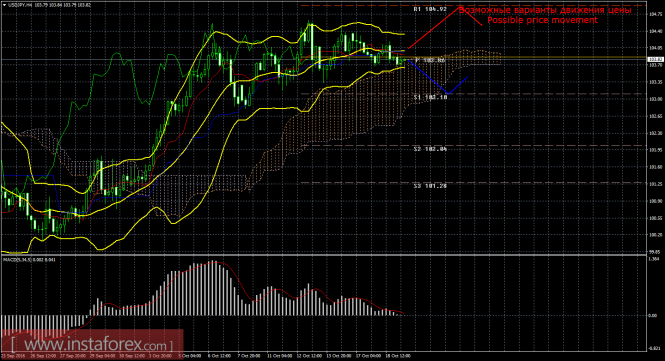Select the S3 101.28 support label
The width and height of the screenshot is (665, 361).
[430, 185]
